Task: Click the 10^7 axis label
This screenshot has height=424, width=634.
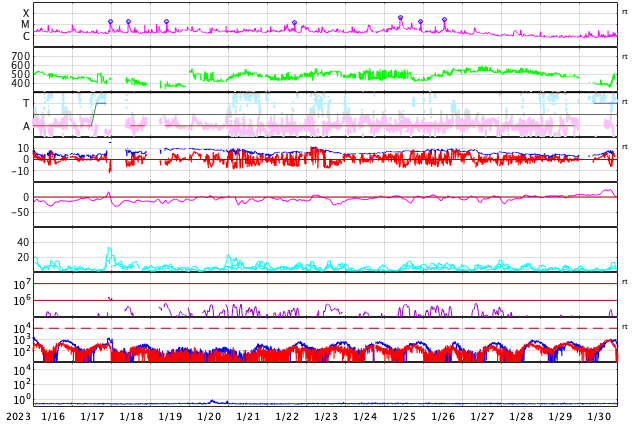Action: tap(21, 284)
